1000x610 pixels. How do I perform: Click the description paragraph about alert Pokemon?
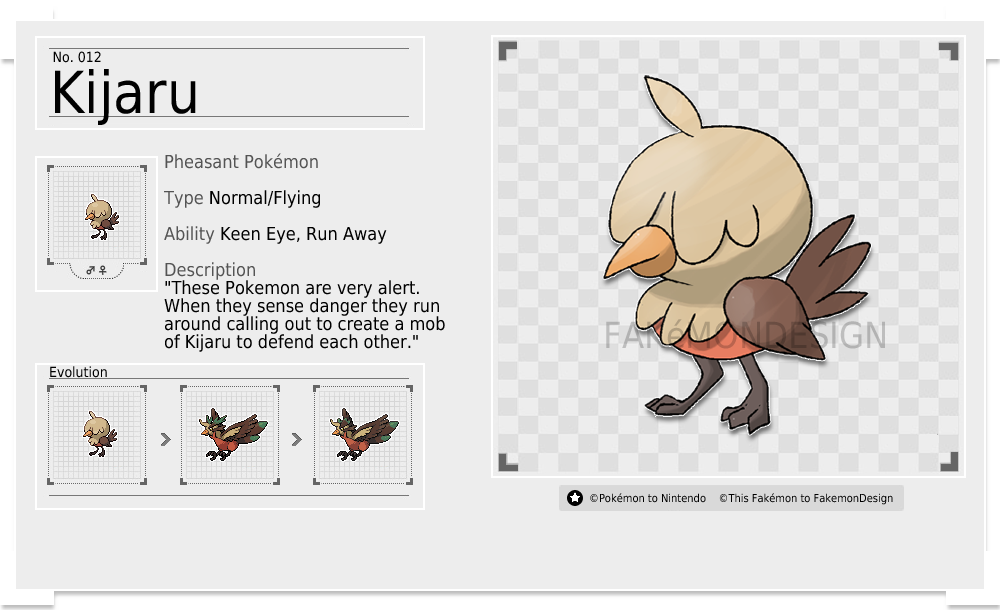click(x=304, y=315)
